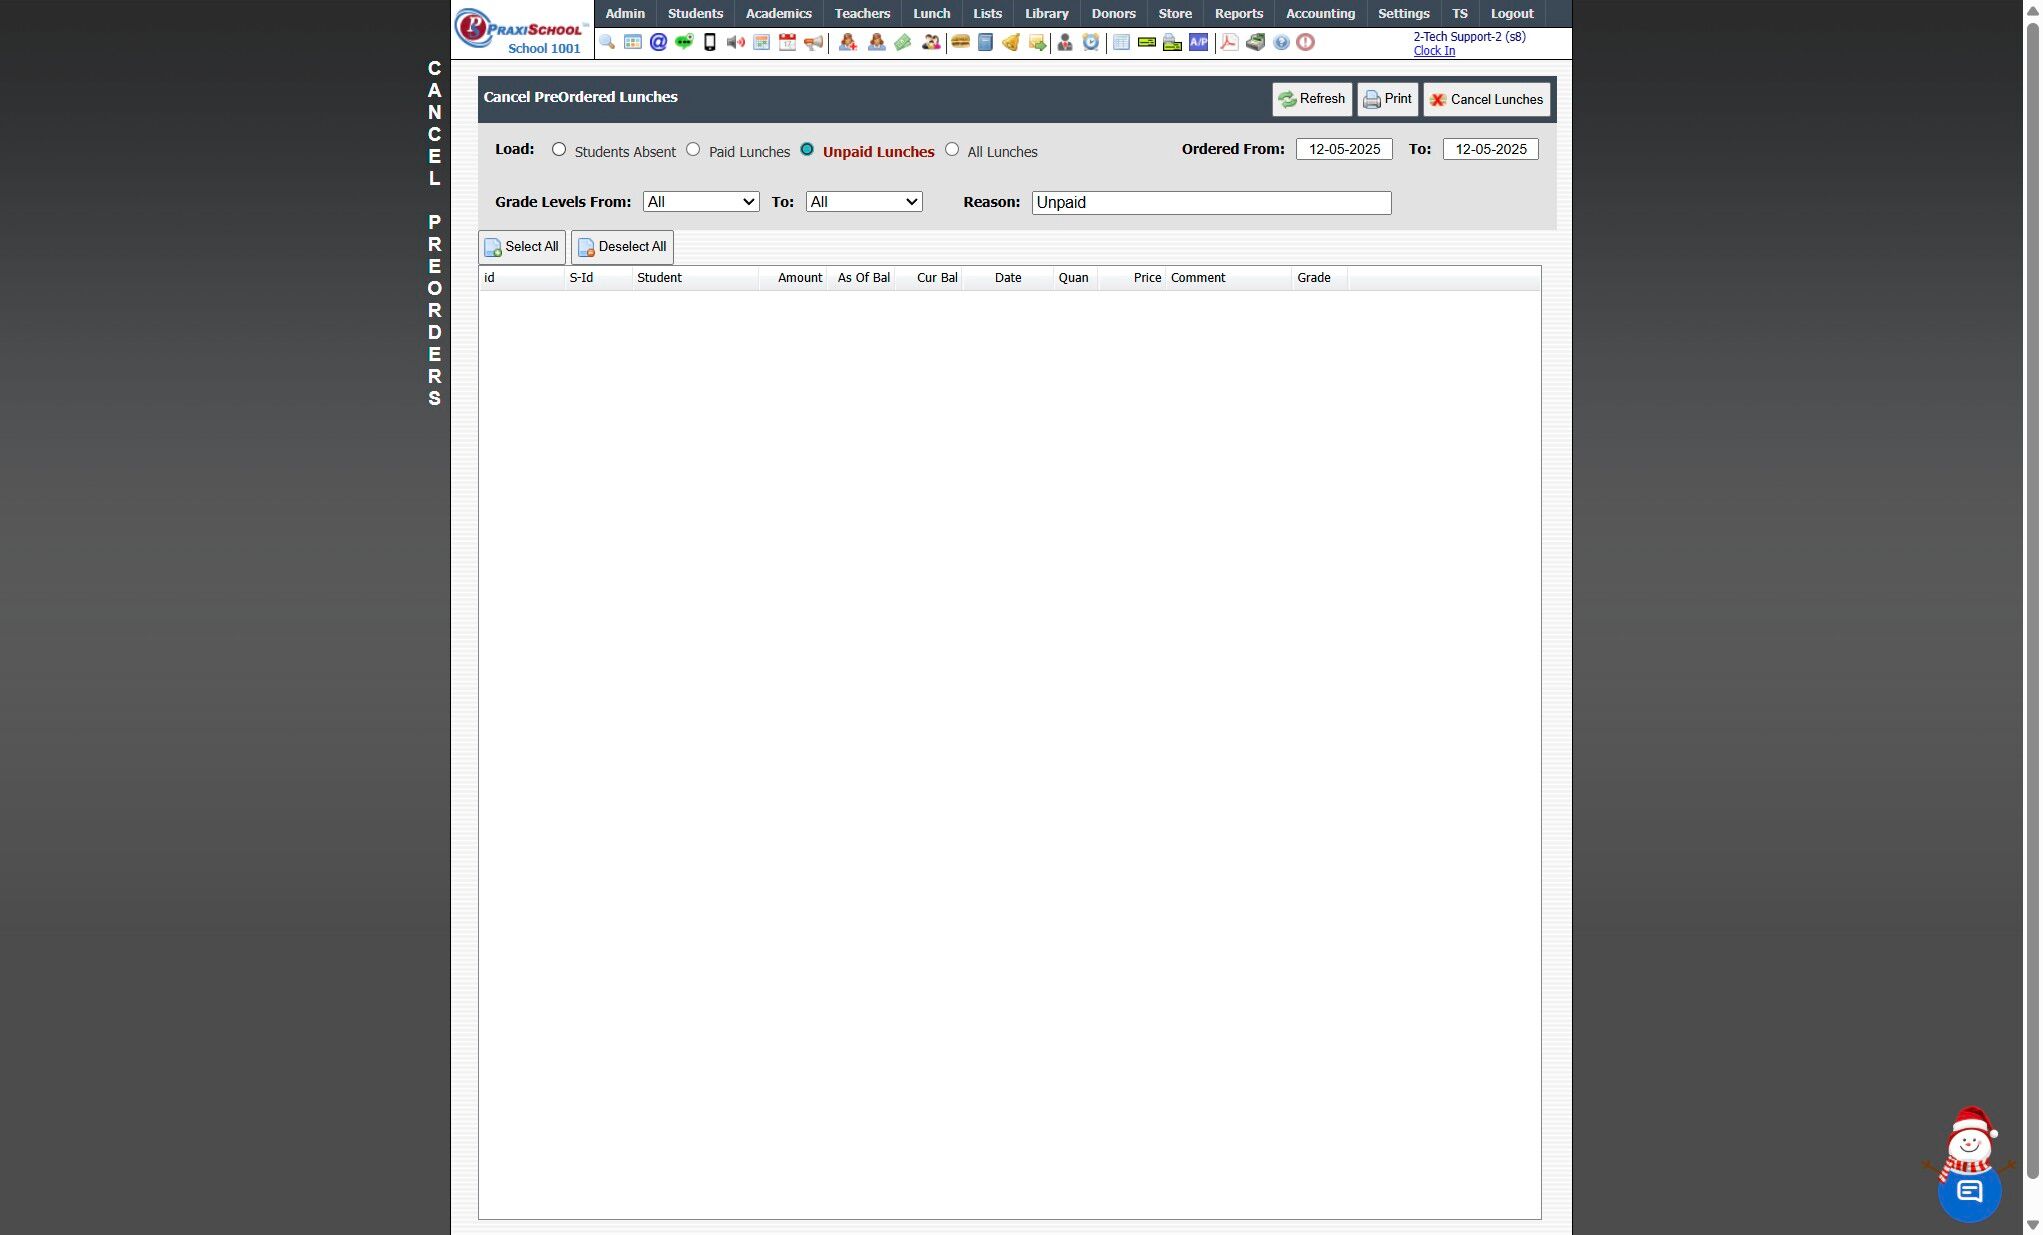Open the Grade Levels From dropdown
Screen dimensions: 2043x1235
coord(701,202)
